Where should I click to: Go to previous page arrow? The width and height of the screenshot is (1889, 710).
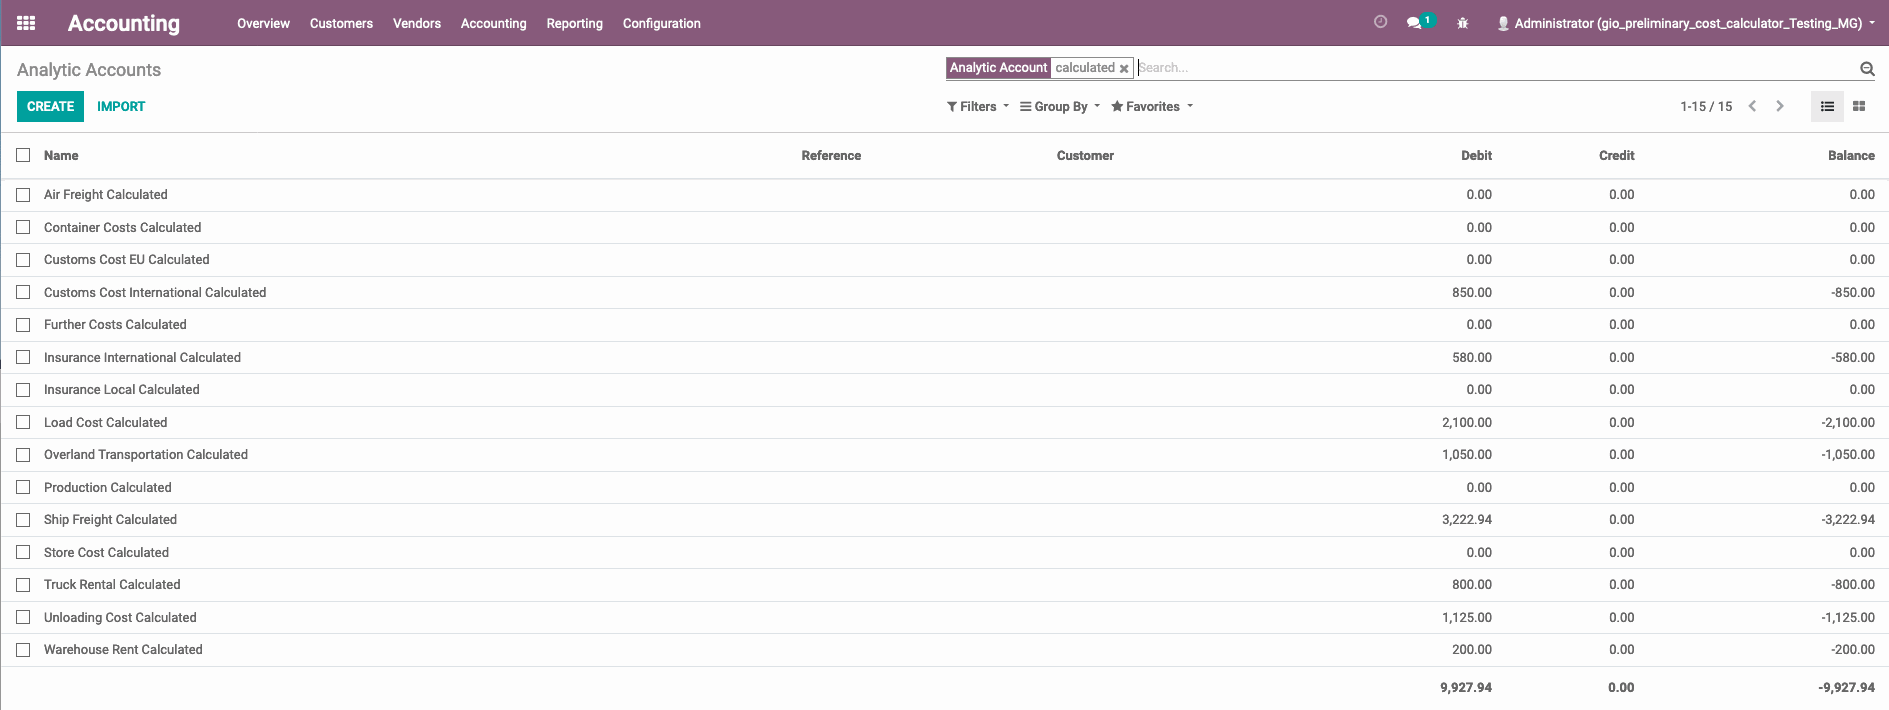[1752, 106]
